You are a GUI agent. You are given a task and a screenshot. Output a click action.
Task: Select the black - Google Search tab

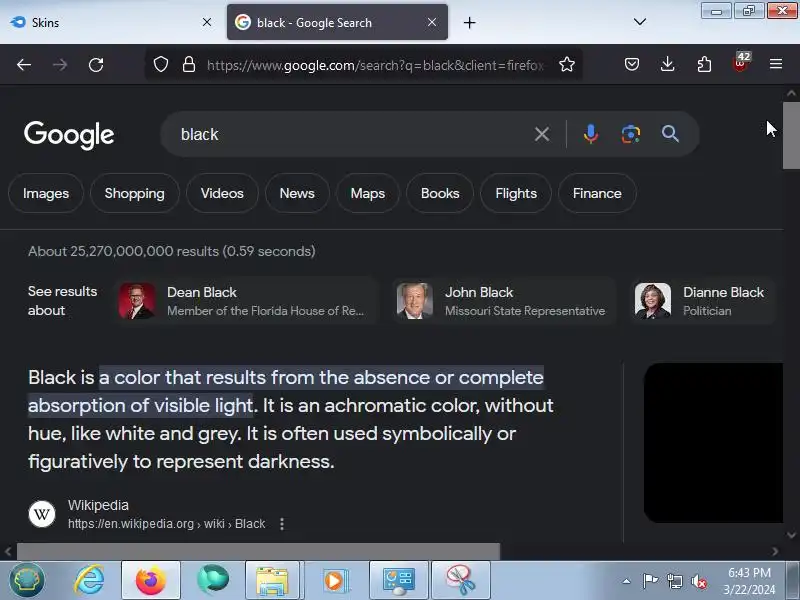pos(337,22)
